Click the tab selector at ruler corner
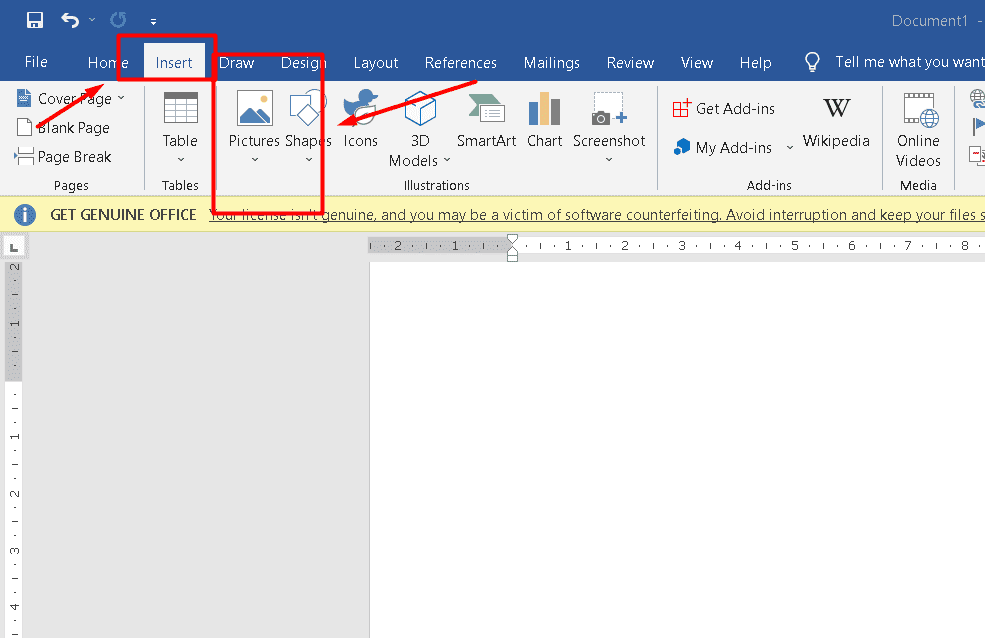985x638 pixels. tap(13, 246)
